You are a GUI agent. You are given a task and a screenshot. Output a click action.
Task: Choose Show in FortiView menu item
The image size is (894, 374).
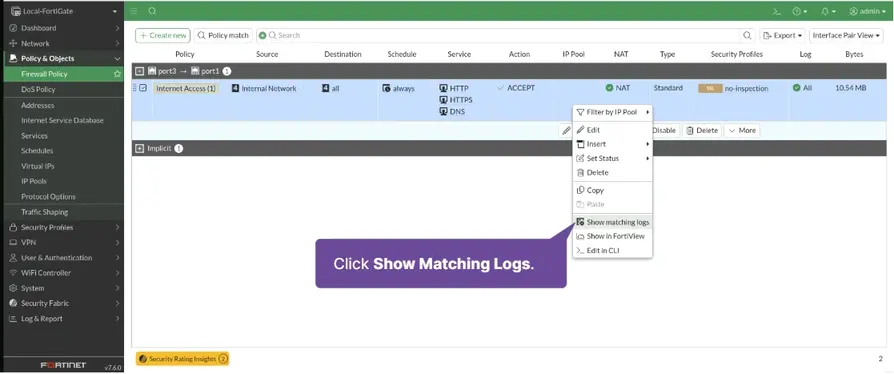pos(612,236)
